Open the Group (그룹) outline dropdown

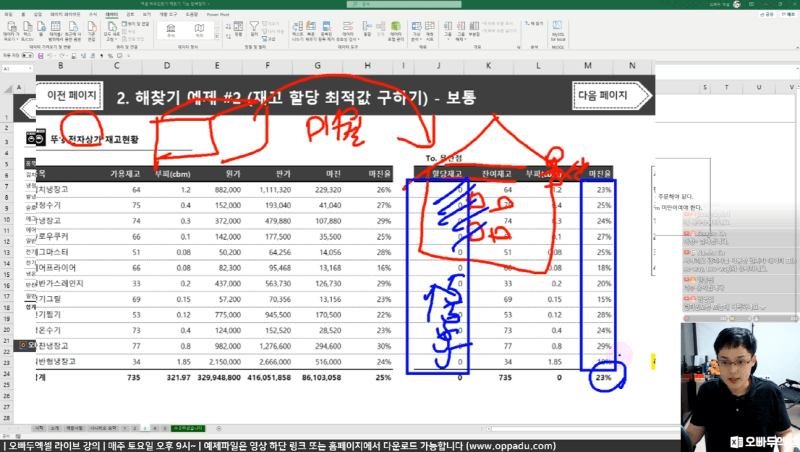click(448, 31)
